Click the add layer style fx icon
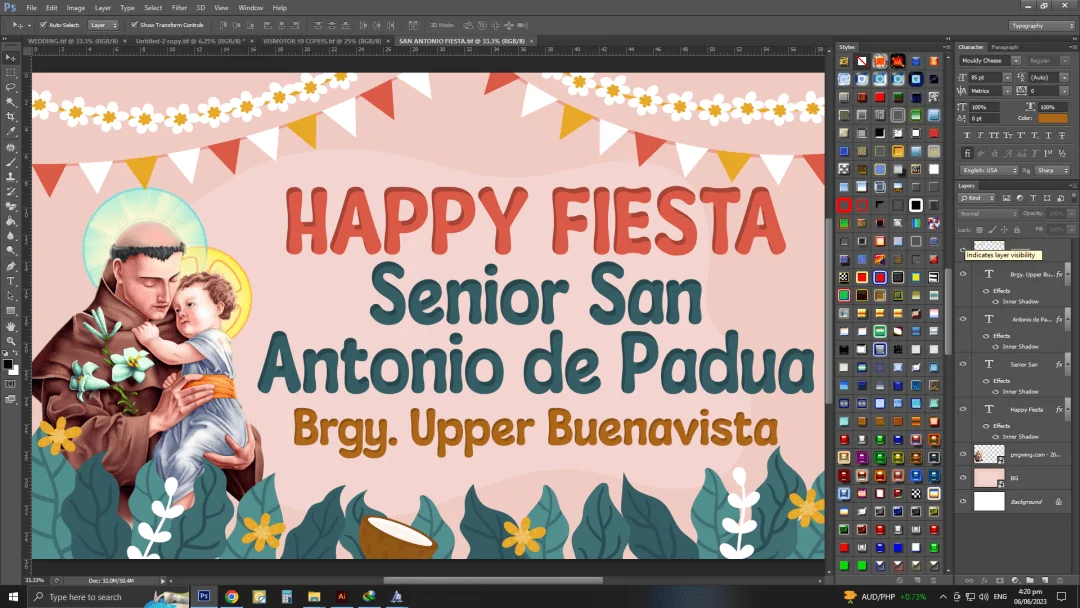 pos(984,580)
